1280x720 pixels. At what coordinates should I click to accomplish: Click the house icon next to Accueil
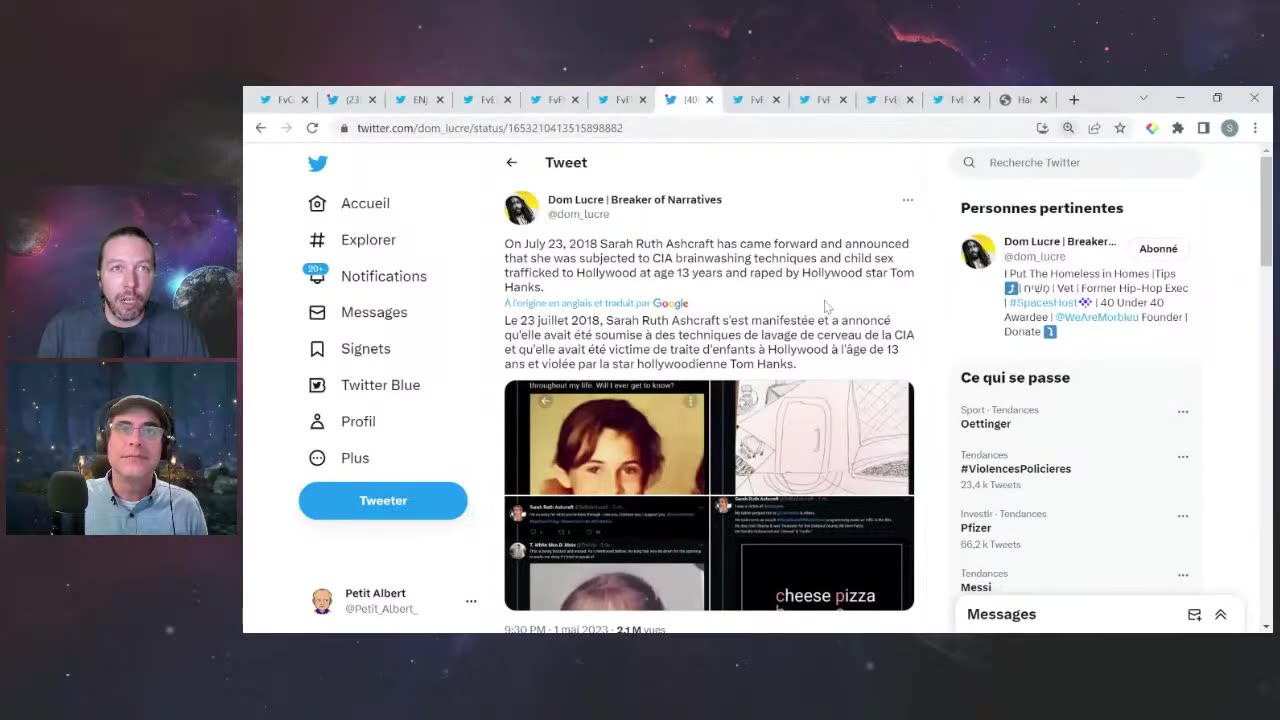[x=317, y=203]
